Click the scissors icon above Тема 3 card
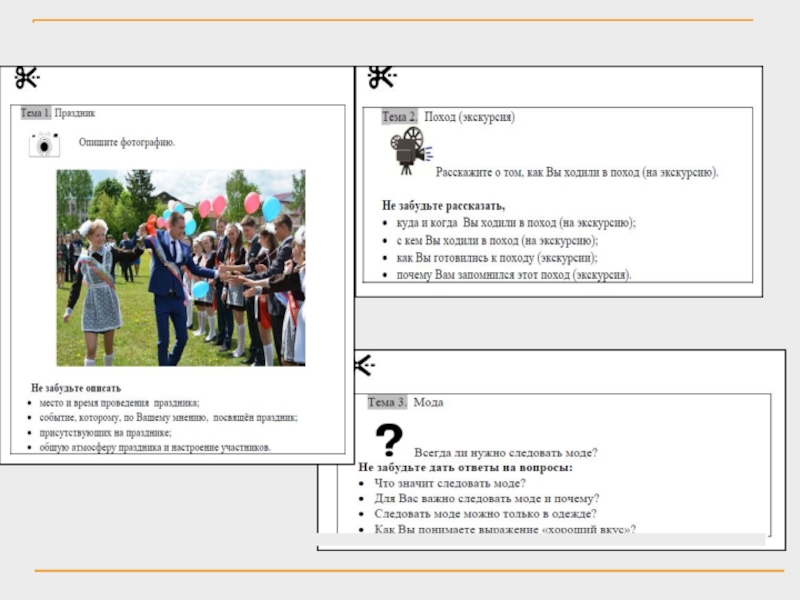Viewport: 800px width, 600px height. pos(365,365)
